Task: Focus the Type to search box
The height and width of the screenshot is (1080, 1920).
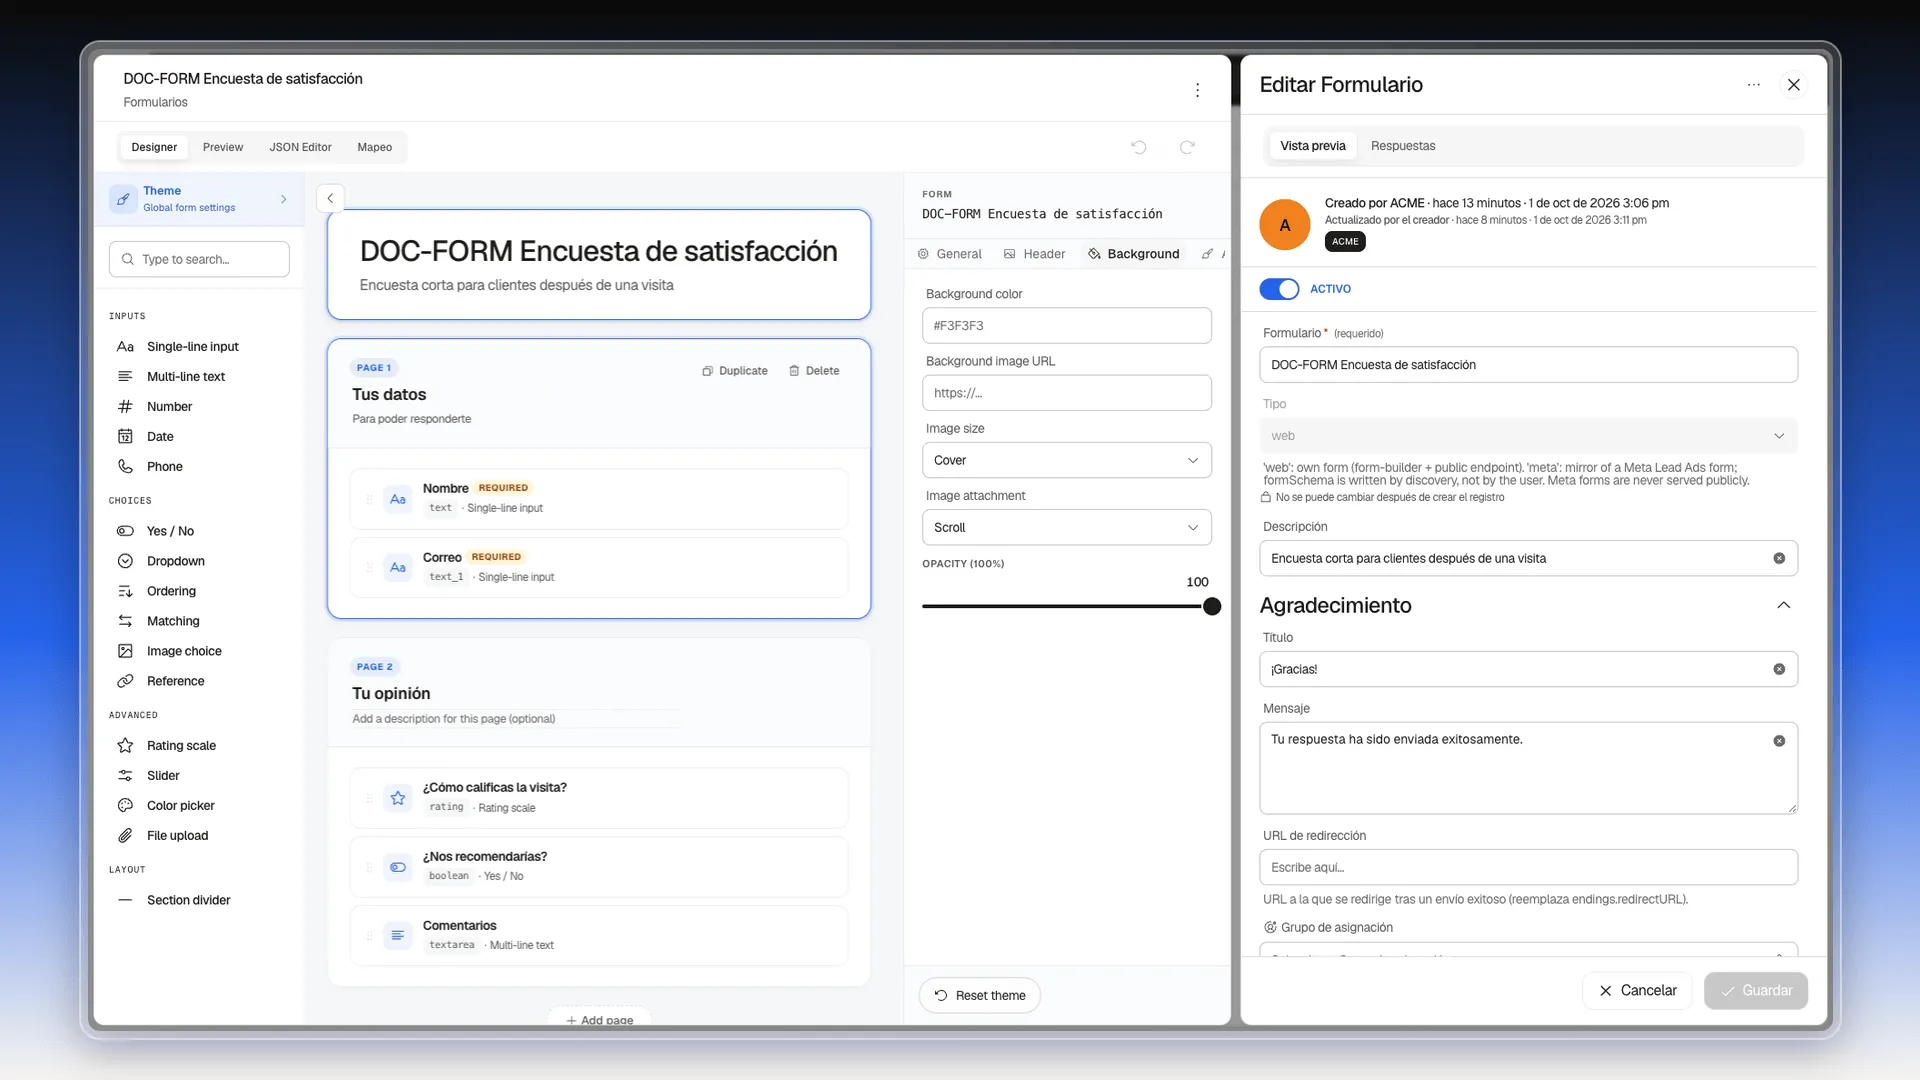Action: click(199, 259)
